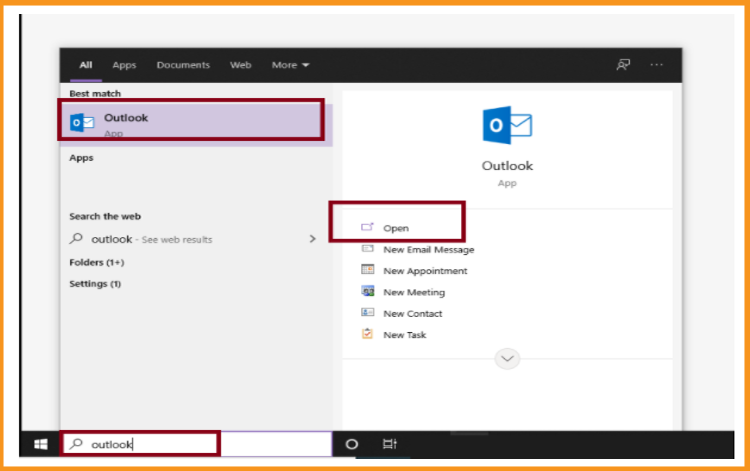
Task: Click Open to launch Outlook
Action: click(396, 228)
